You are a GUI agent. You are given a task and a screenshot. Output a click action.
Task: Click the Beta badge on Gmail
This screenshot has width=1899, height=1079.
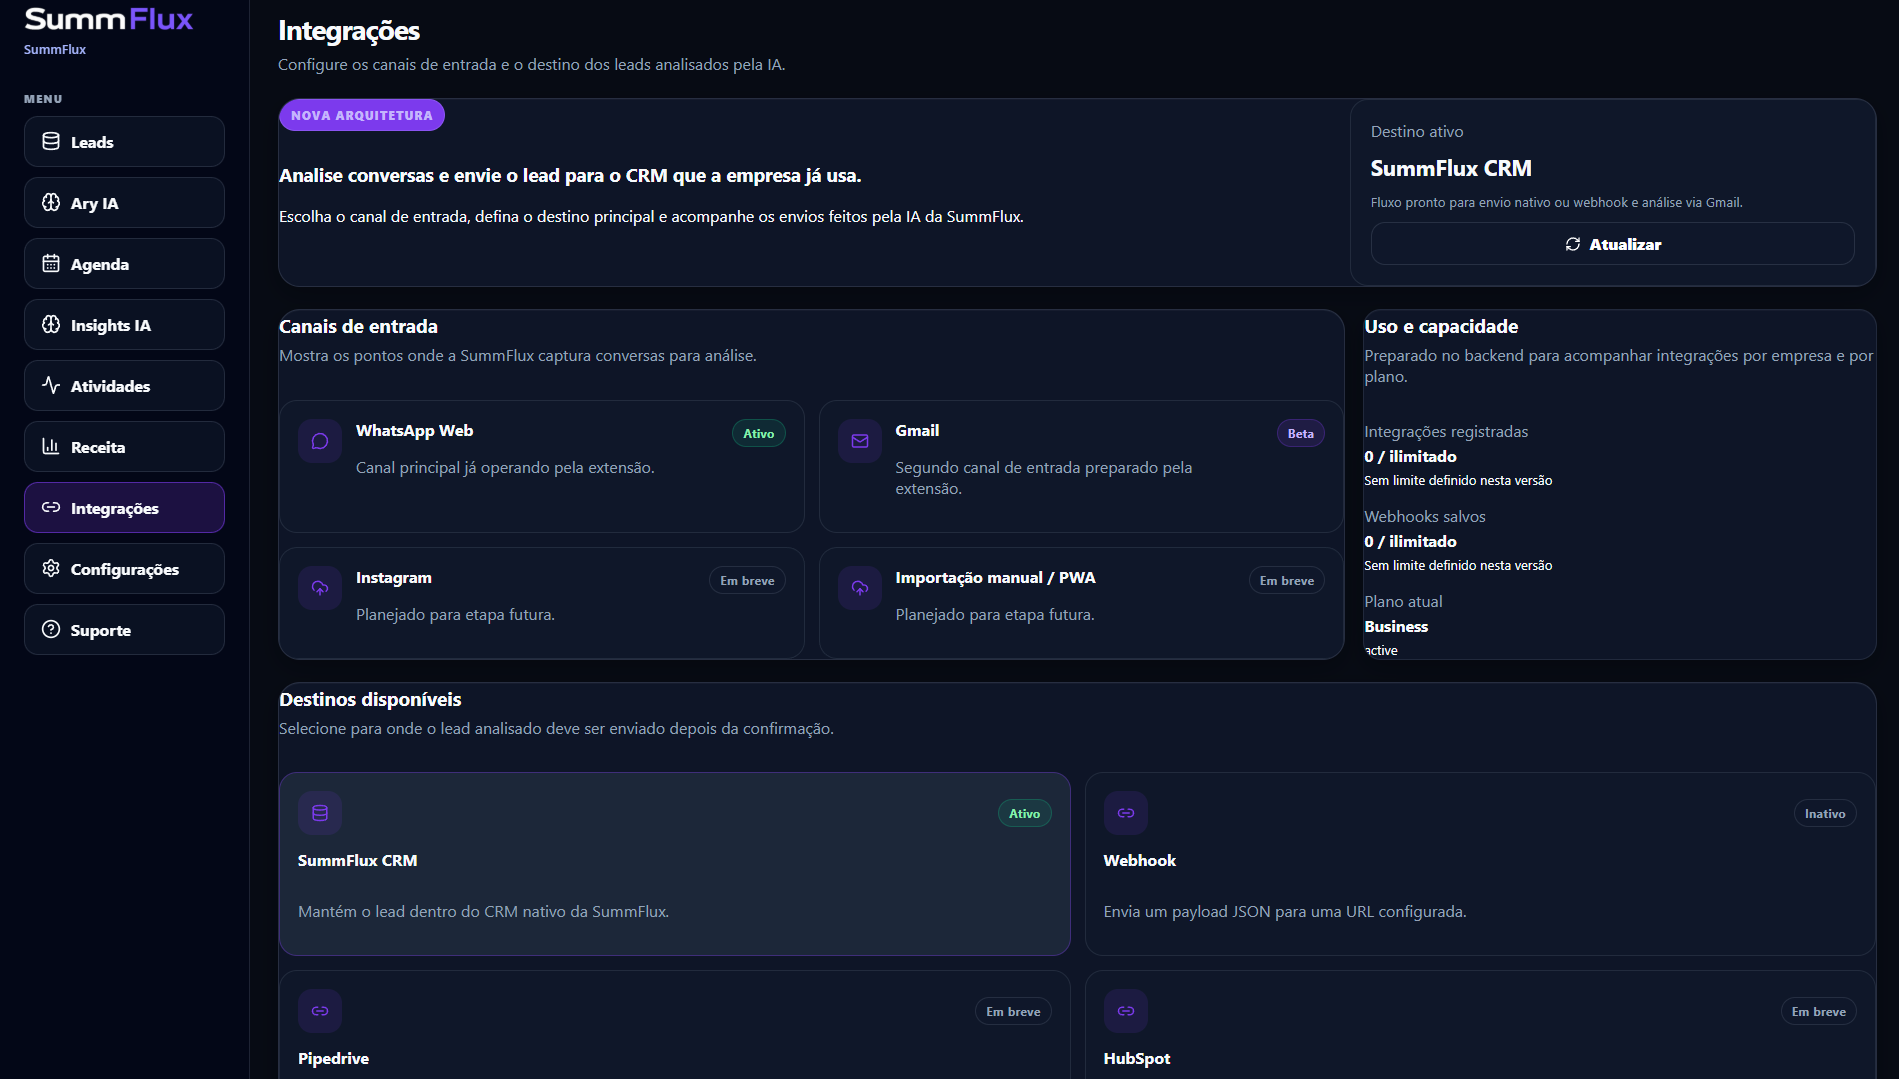coord(1301,434)
